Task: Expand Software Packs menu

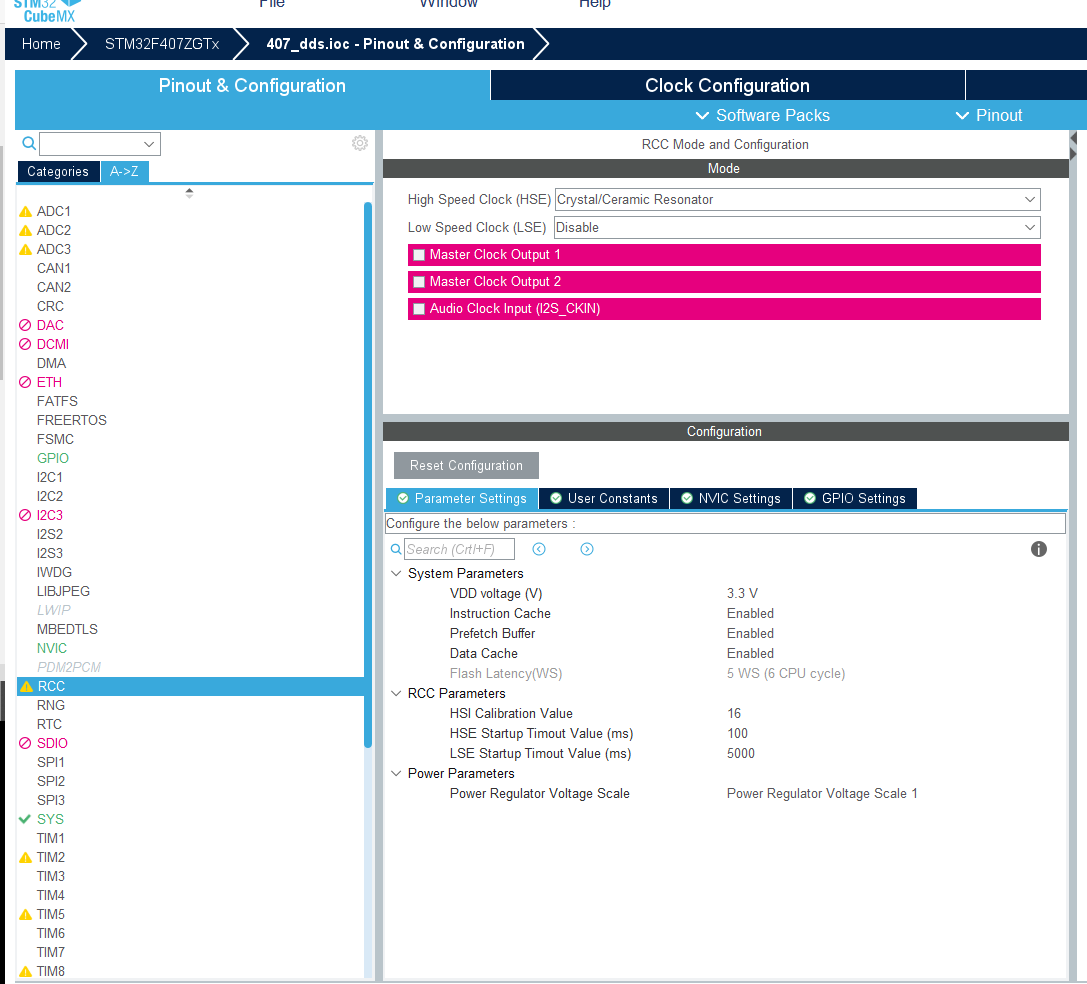Action: [x=763, y=115]
